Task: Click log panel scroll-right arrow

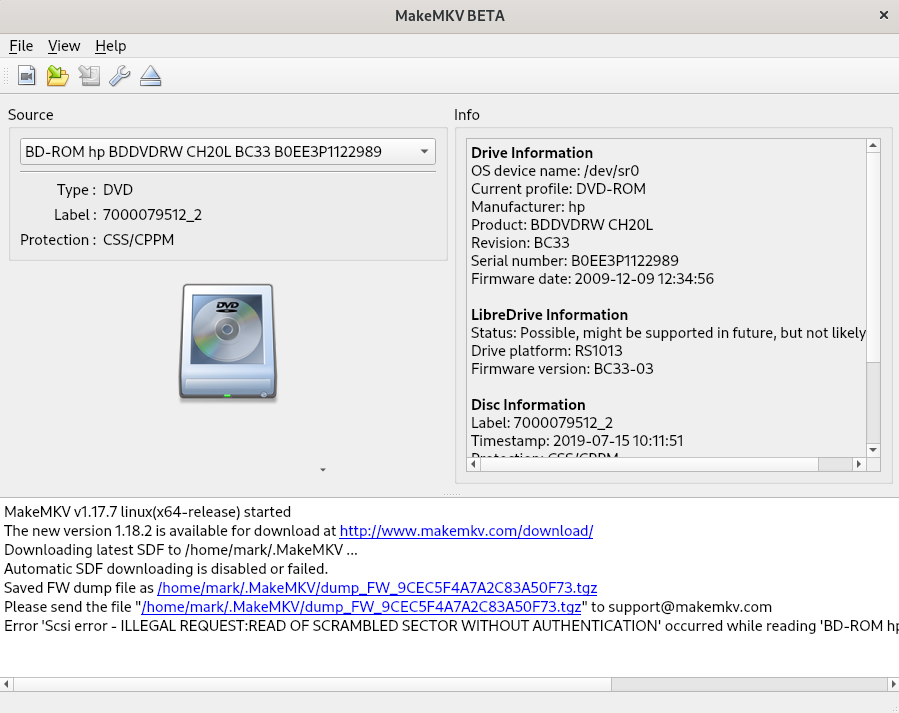Action: point(890,685)
